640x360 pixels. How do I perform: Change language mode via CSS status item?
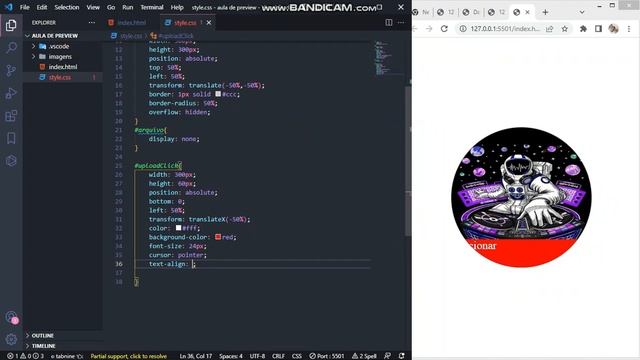tap(297, 356)
